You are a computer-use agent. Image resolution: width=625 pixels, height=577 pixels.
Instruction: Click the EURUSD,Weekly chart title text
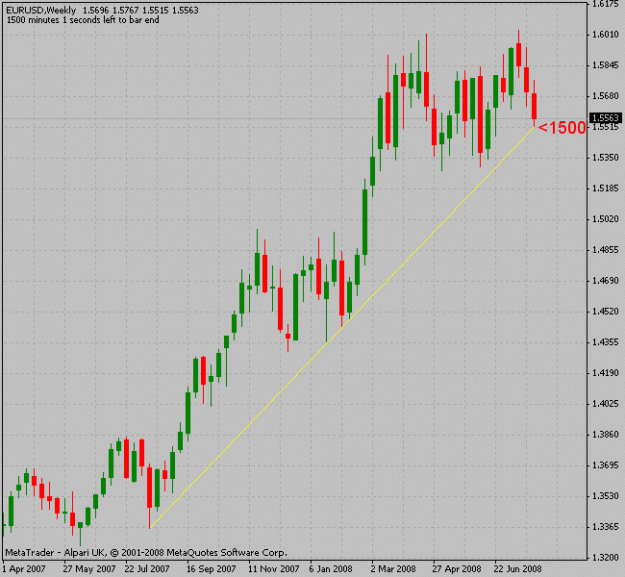41,10
